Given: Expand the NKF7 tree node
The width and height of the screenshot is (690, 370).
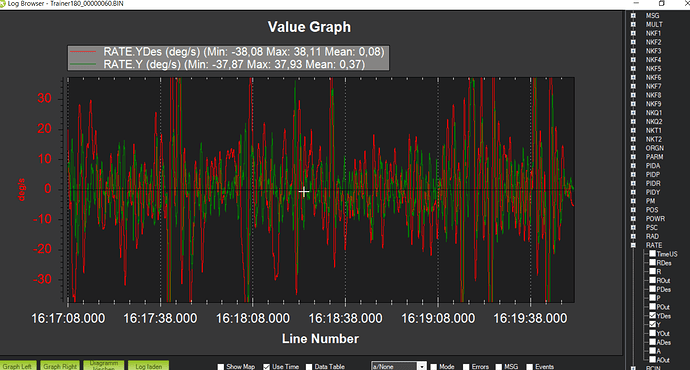Looking at the screenshot, I should coord(633,86).
